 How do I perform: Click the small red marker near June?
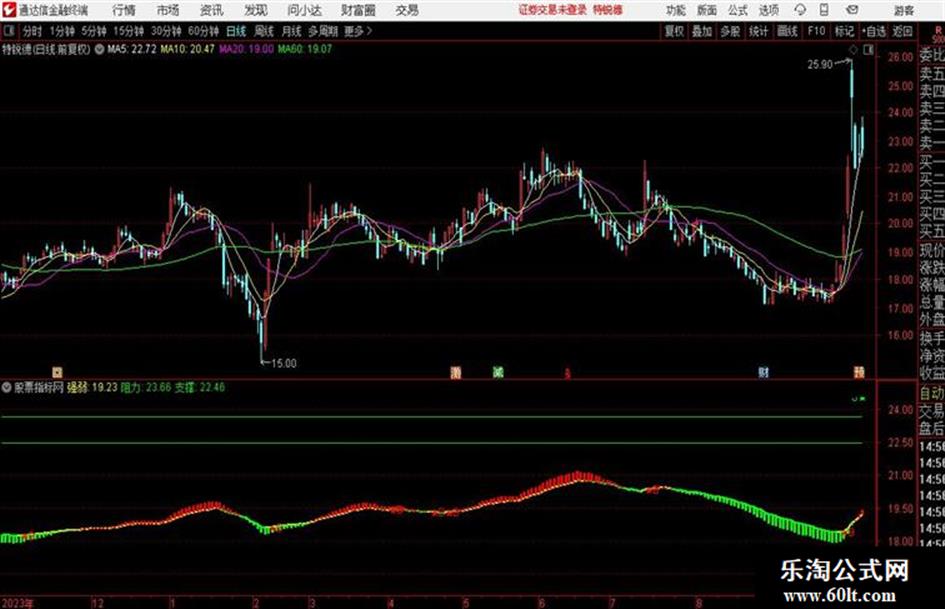[567, 374]
